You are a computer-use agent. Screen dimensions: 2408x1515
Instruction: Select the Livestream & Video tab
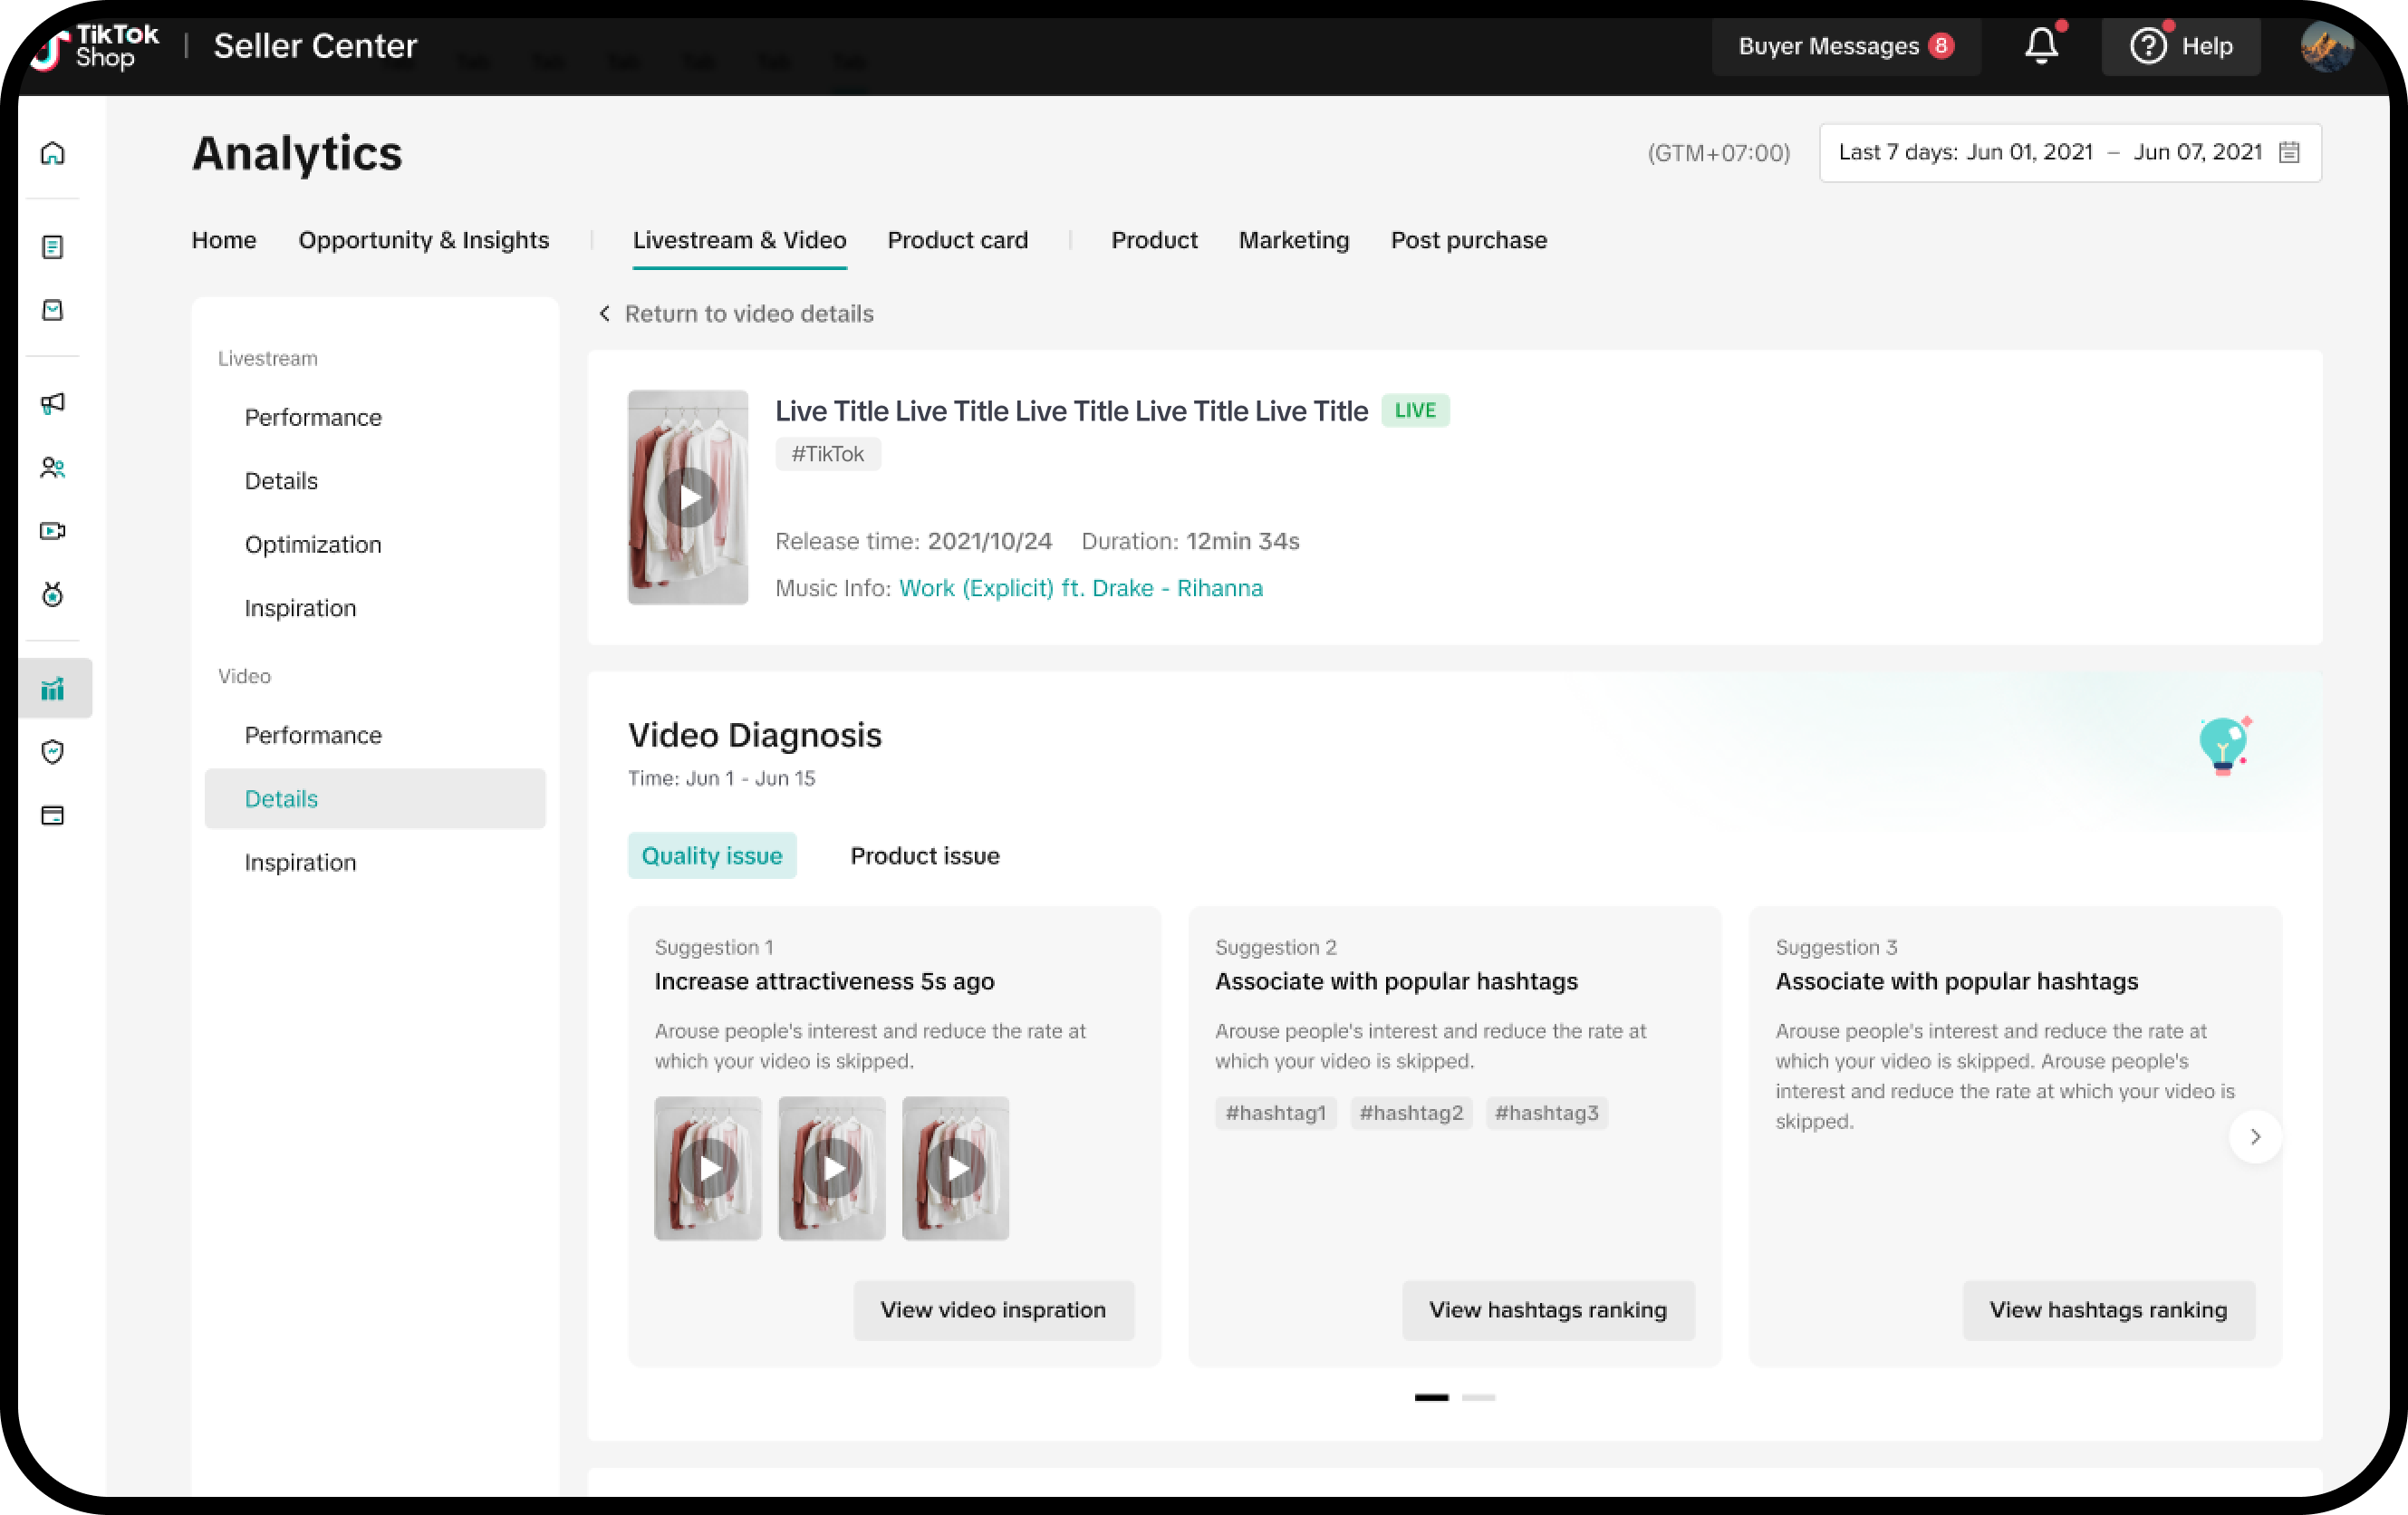click(739, 240)
